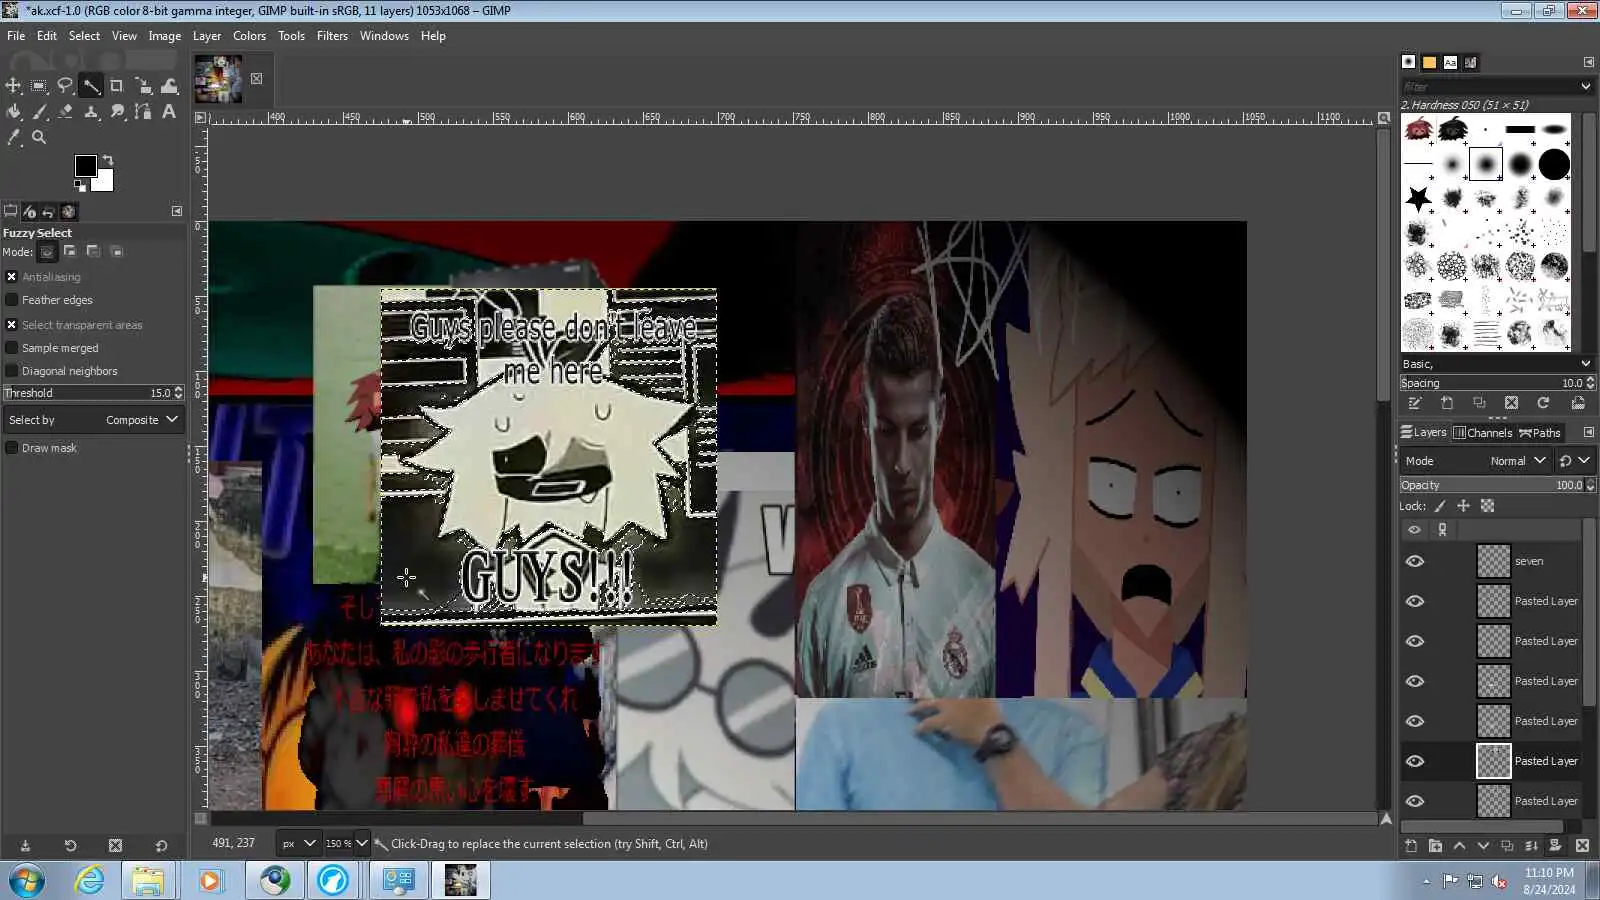Close the image tab next to thumbnail
Image resolution: width=1600 pixels, height=900 pixels.
point(257,79)
